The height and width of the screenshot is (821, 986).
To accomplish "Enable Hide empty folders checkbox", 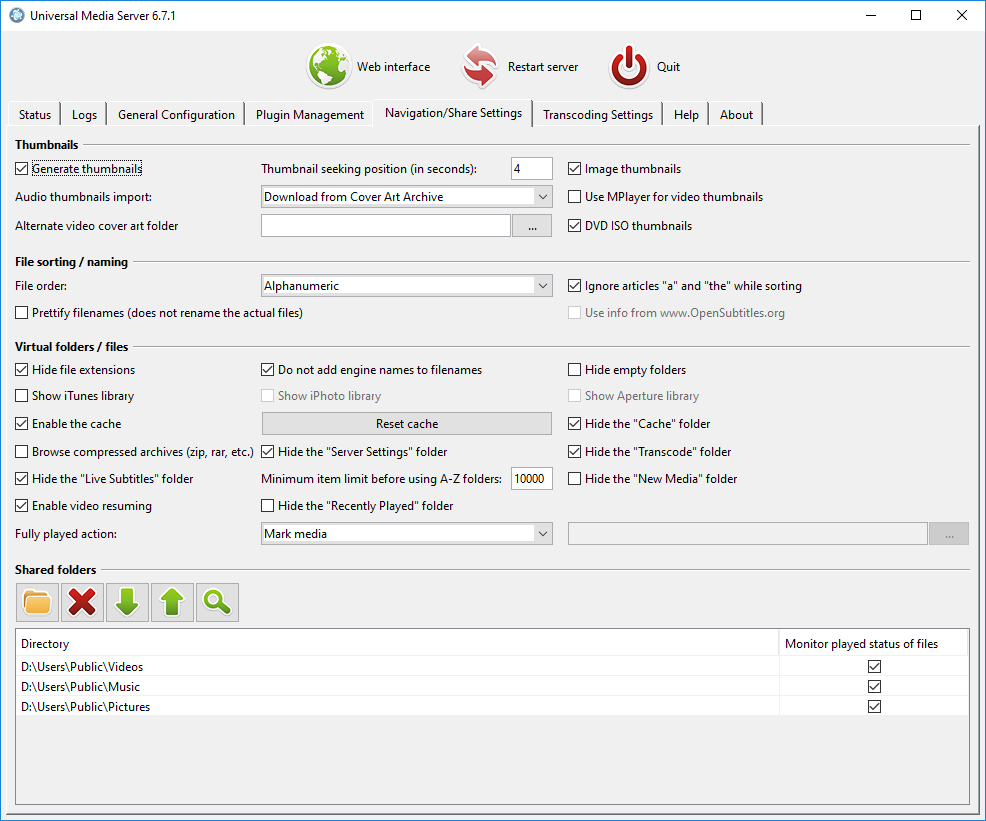I will point(574,370).
